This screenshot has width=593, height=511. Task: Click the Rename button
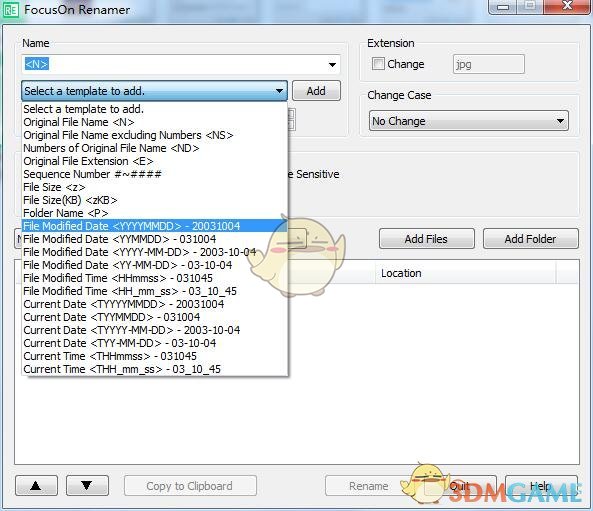[x=368, y=486]
